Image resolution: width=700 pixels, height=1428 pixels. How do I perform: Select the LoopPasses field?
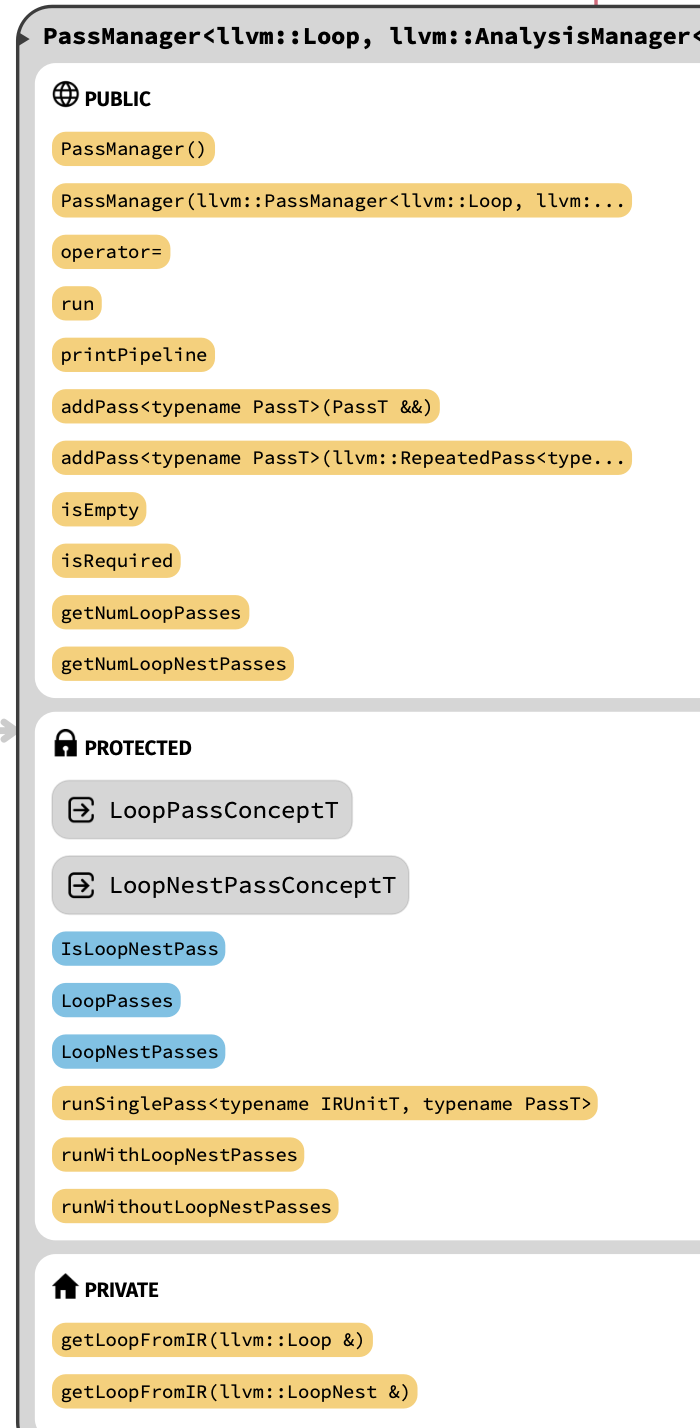point(116,1001)
